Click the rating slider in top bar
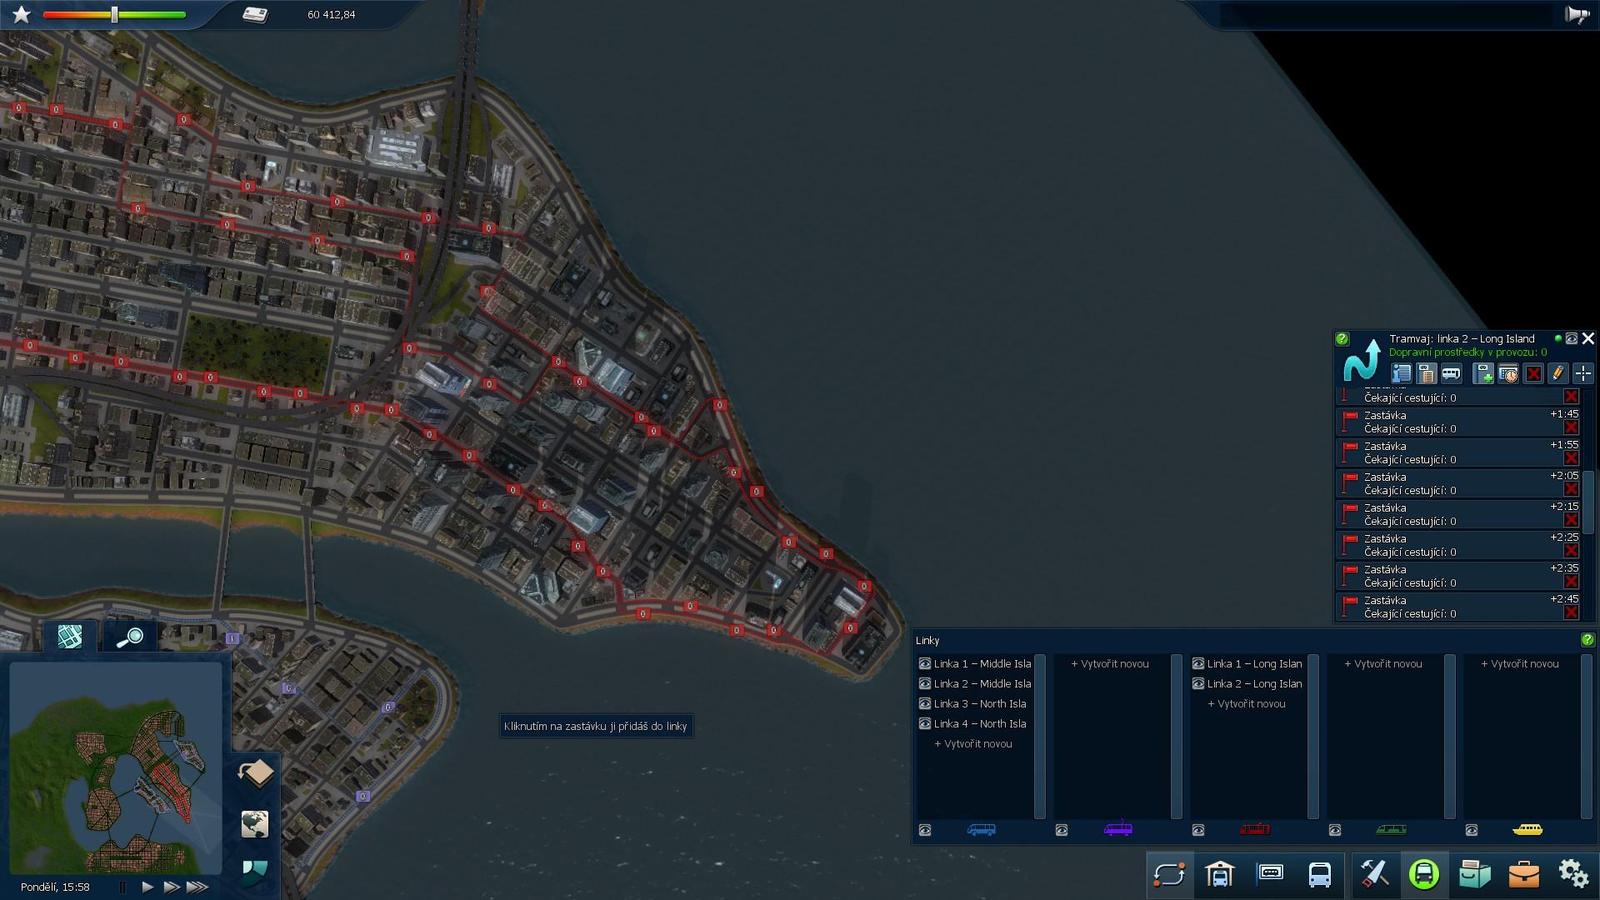The width and height of the screenshot is (1600, 900). 114,15
